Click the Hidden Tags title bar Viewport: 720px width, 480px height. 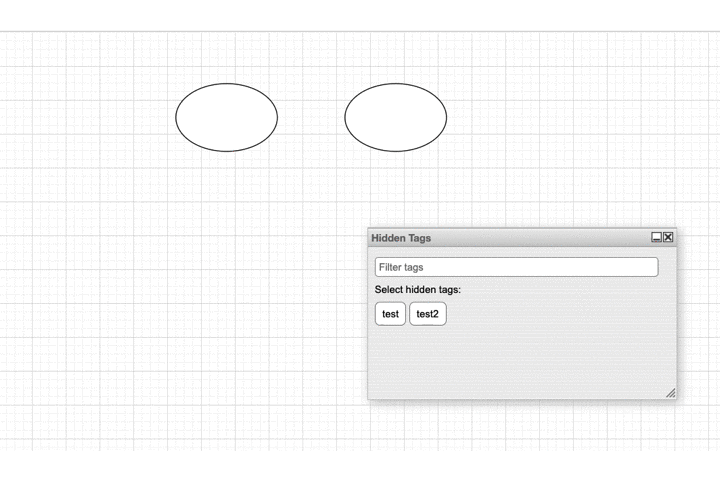pyautogui.click(x=522, y=237)
